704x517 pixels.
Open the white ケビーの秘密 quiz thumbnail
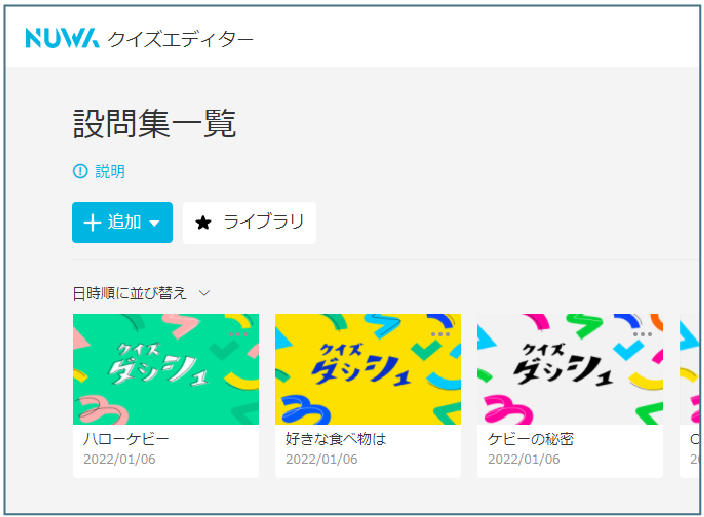[570, 369]
